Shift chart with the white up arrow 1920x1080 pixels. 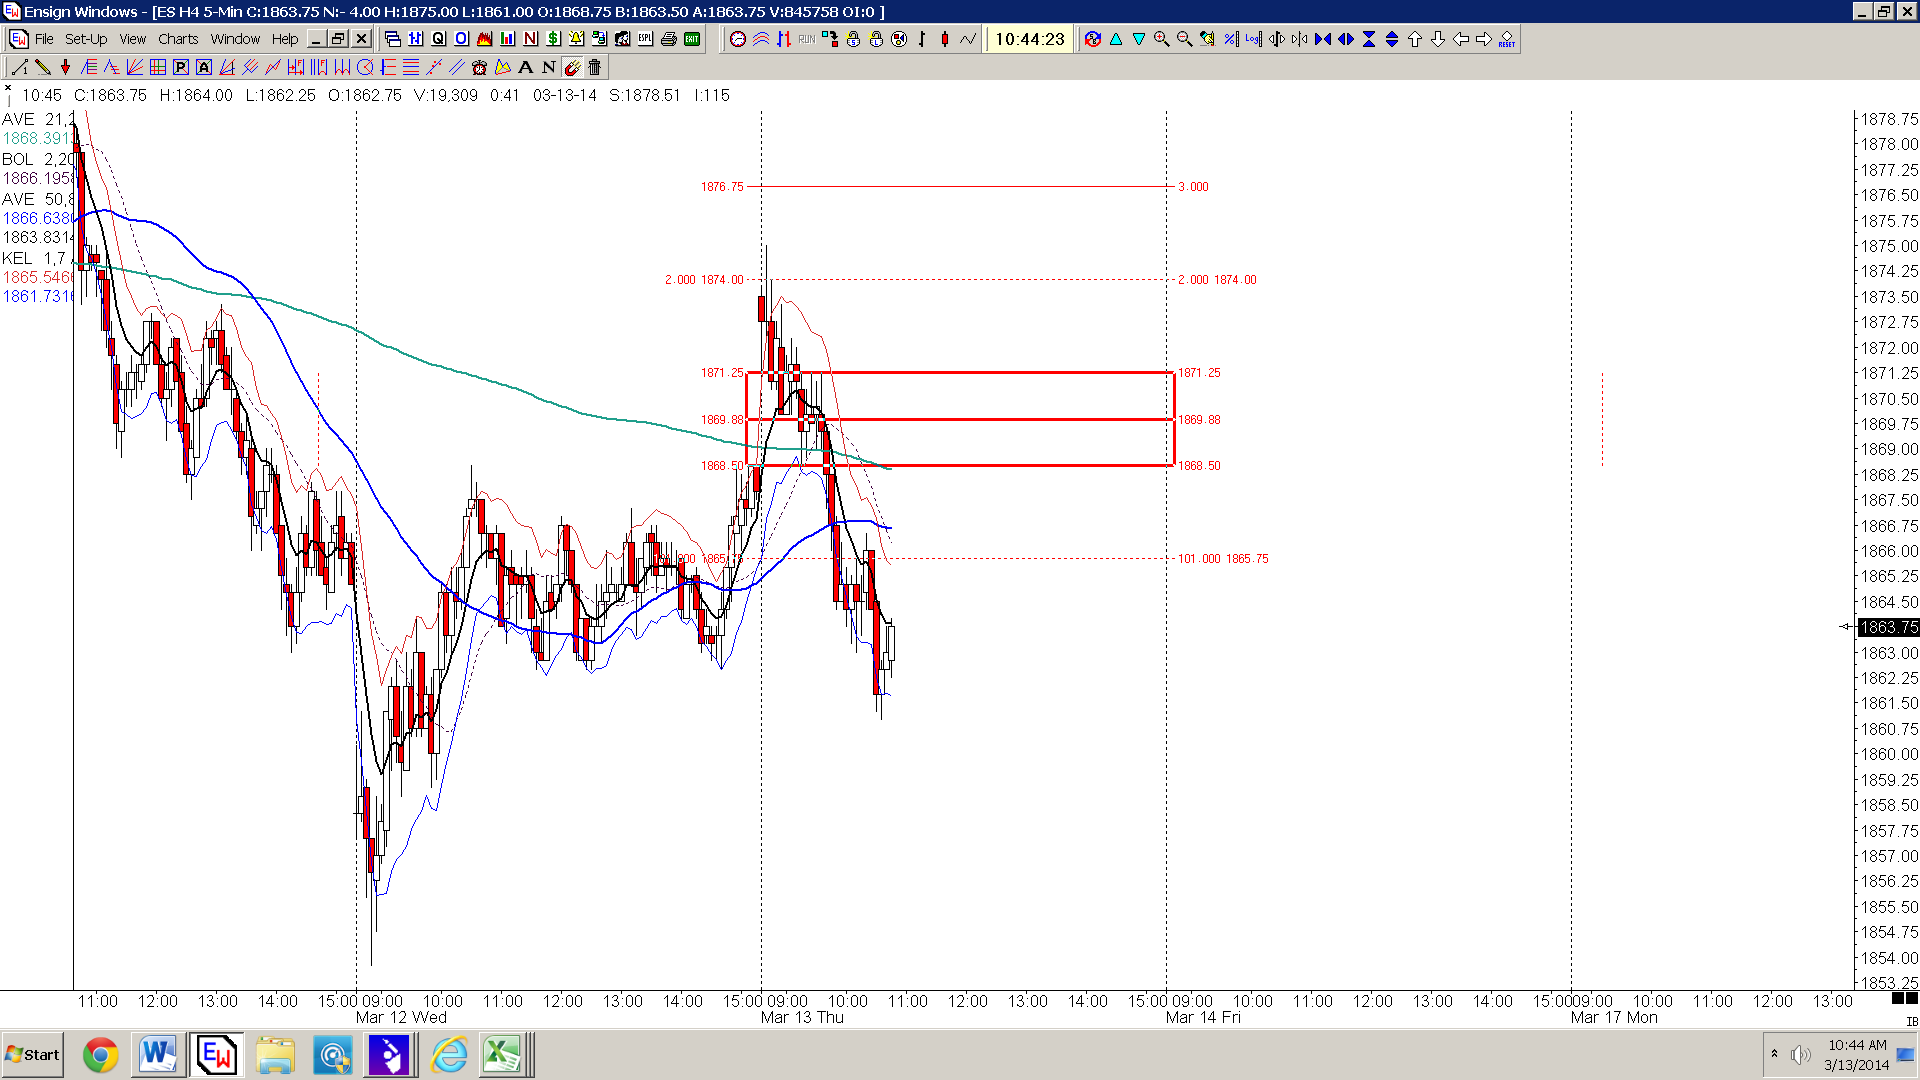pyautogui.click(x=1415, y=39)
